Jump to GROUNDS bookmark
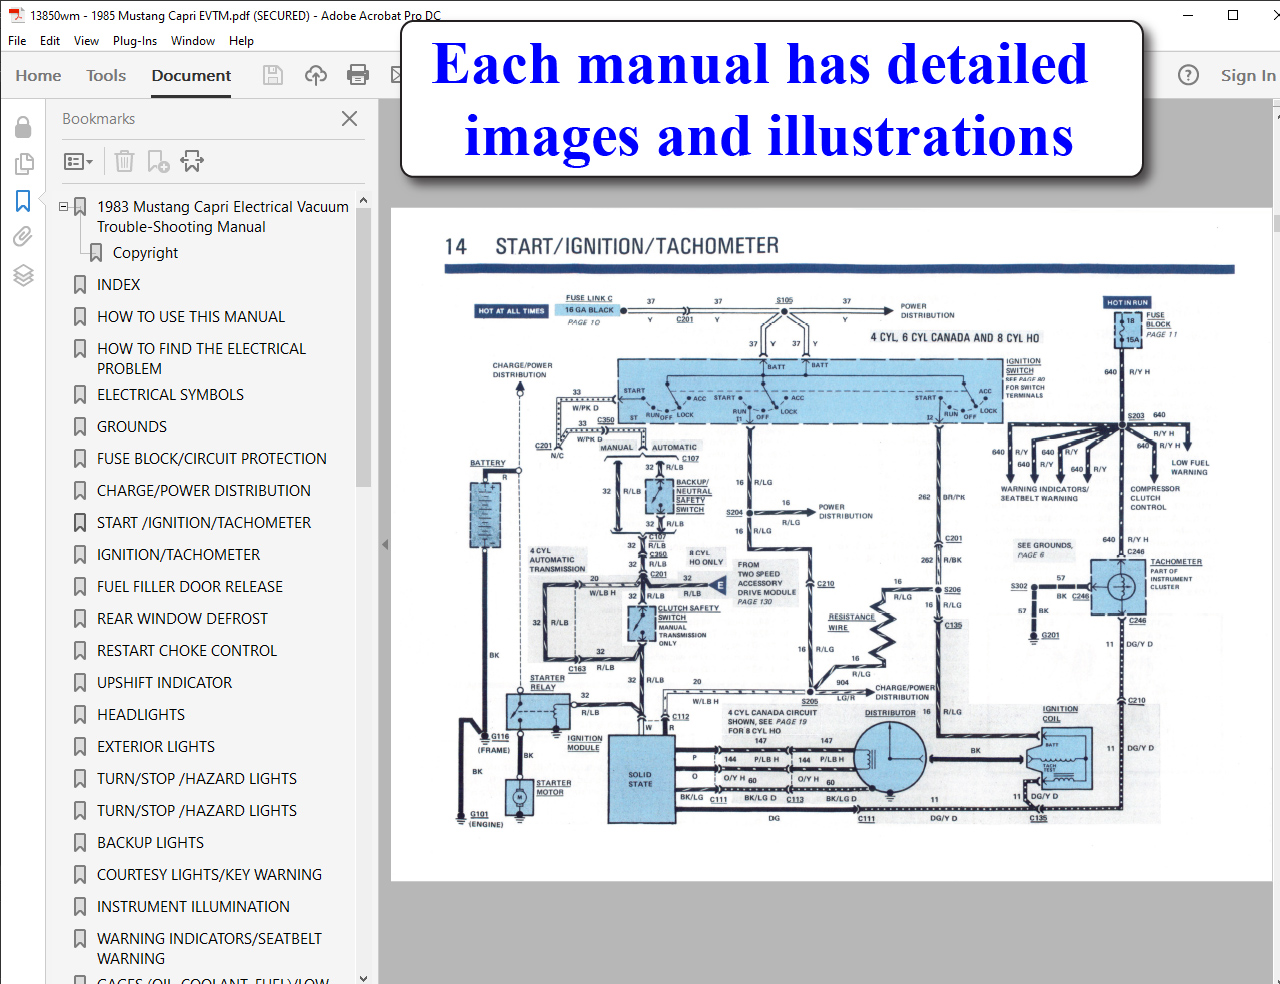This screenshot has height=984, width=1280. tap(132, 427)
